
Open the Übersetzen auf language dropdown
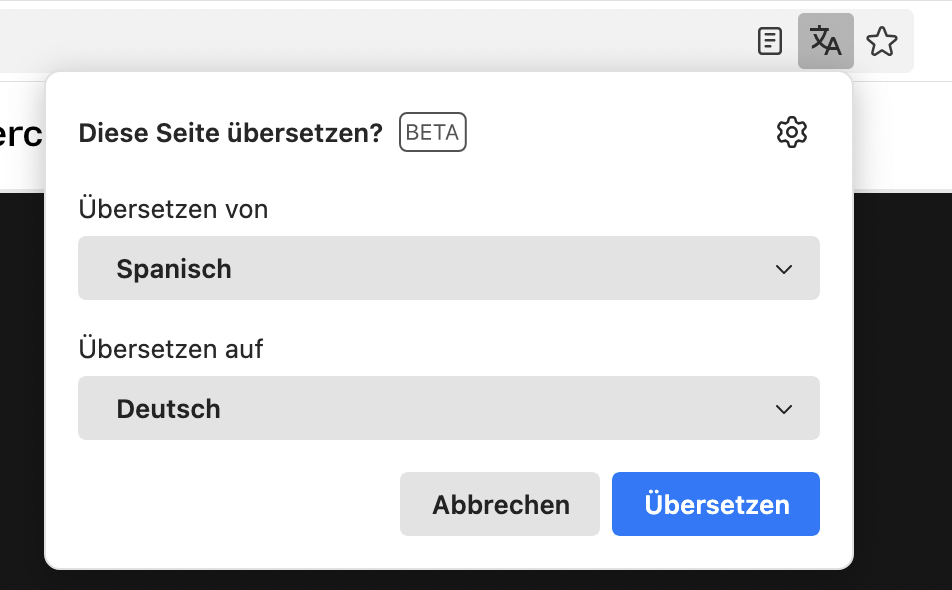coord(448,408)
